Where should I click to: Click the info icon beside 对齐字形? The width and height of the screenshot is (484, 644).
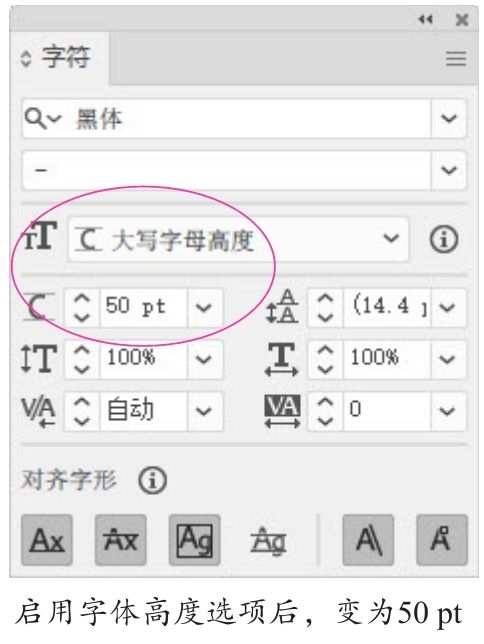152,480
